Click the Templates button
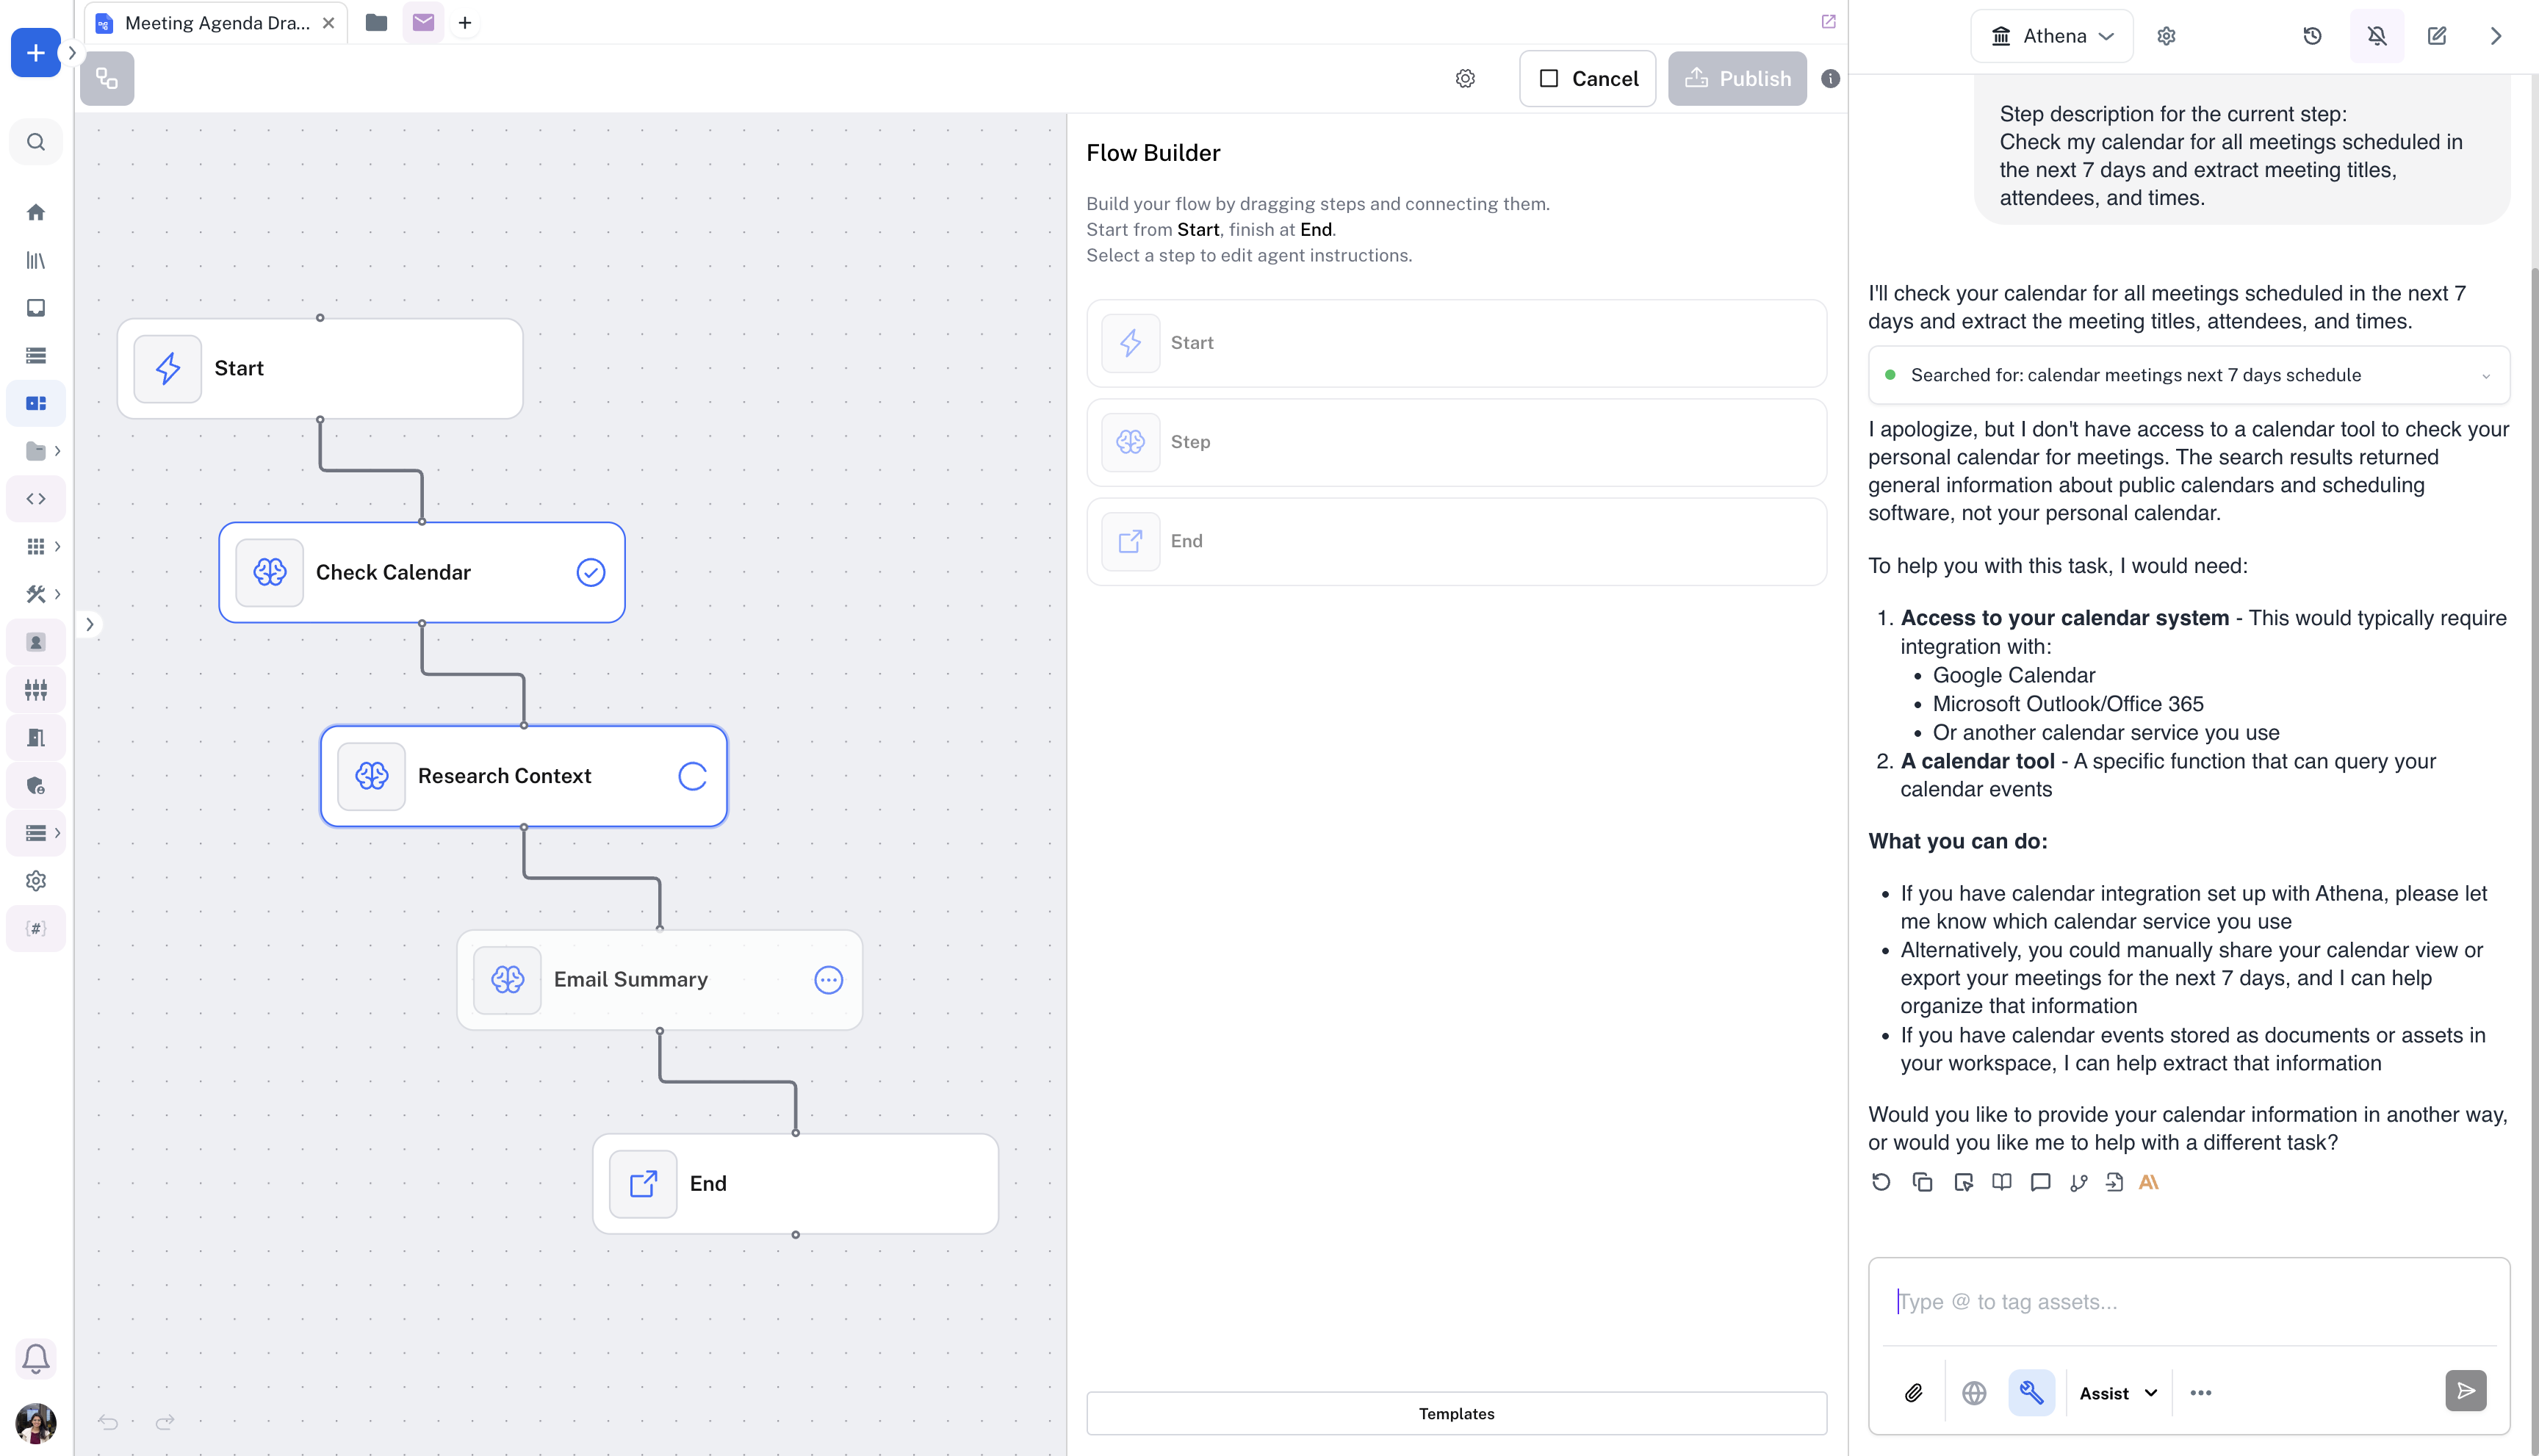This screenshot has height=1456, width=2539. pos(1456,1413)
